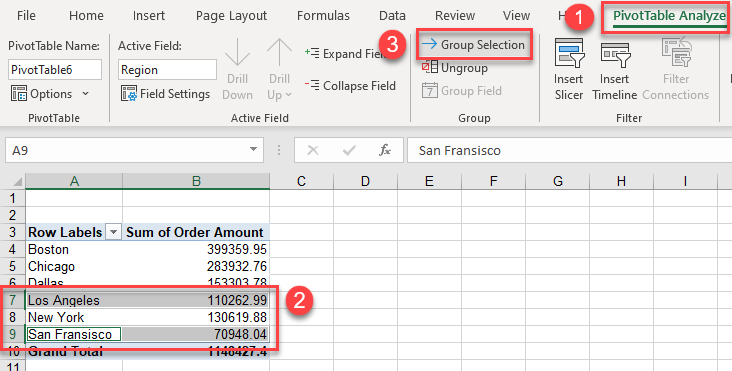Open the Name Box dropdown arrow
The height and width of the screenshot is (371, 732).
tap(253, 150)
